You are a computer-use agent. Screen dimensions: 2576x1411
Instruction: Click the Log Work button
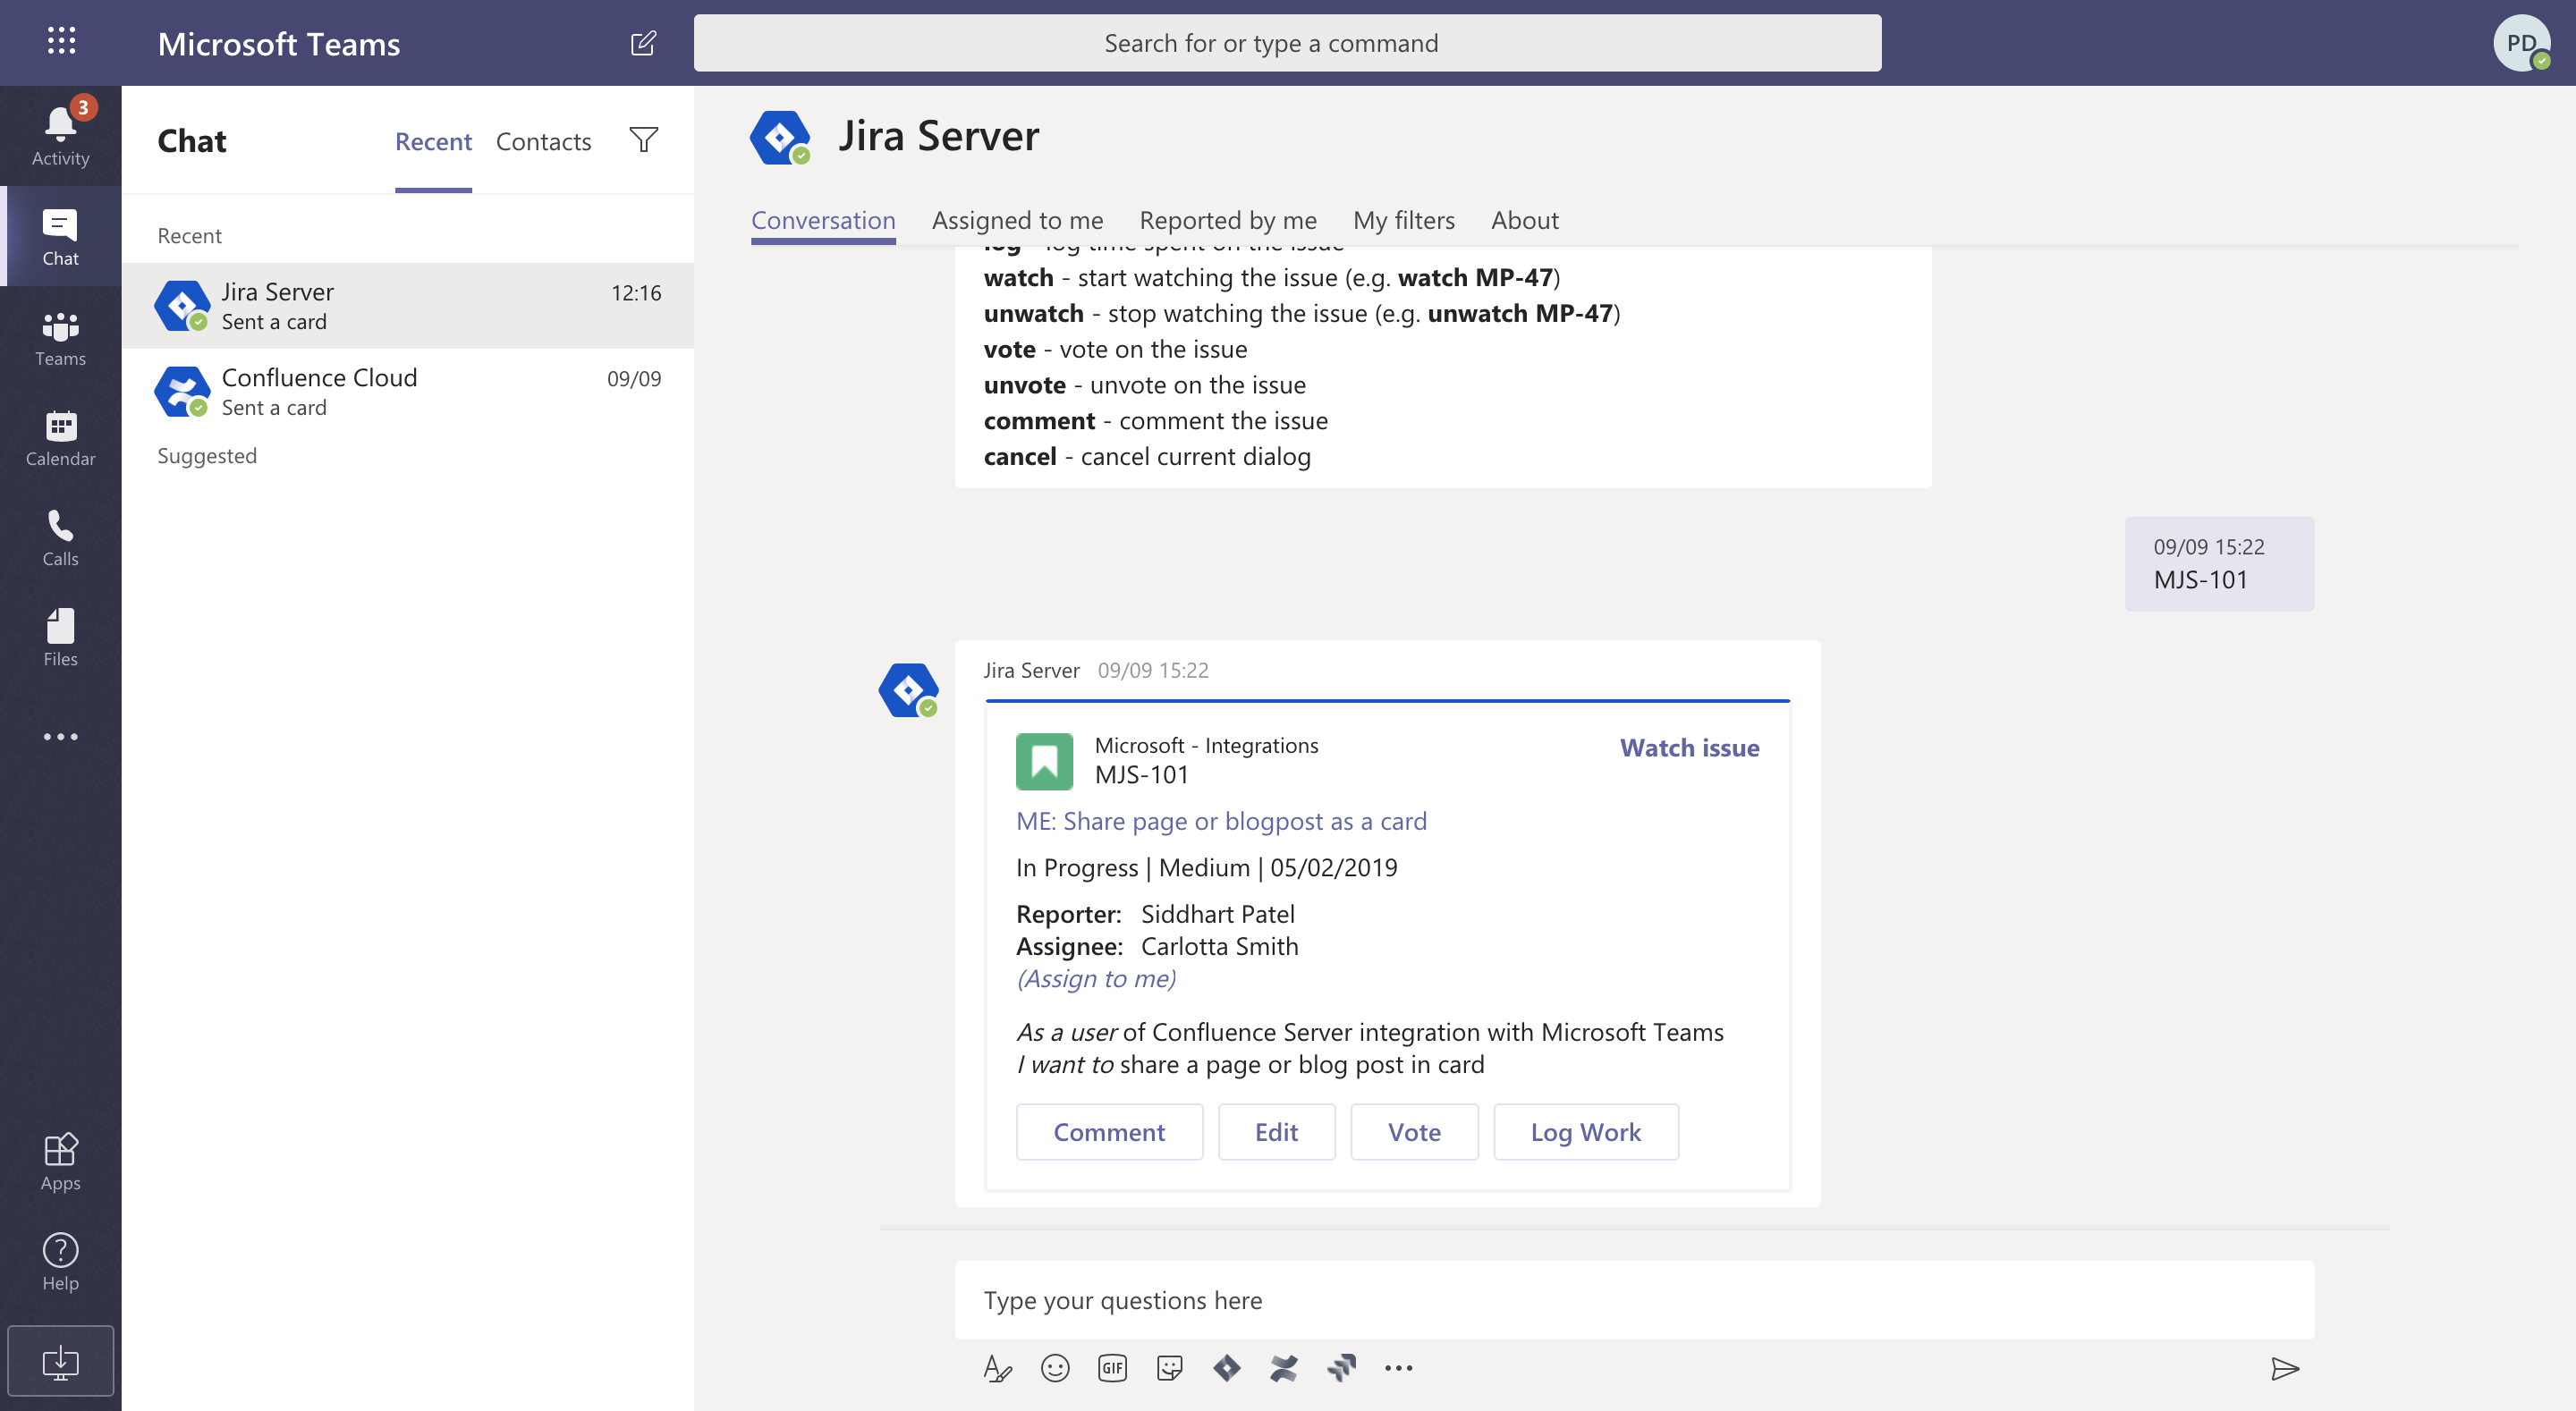[x=1586, y=1132]
